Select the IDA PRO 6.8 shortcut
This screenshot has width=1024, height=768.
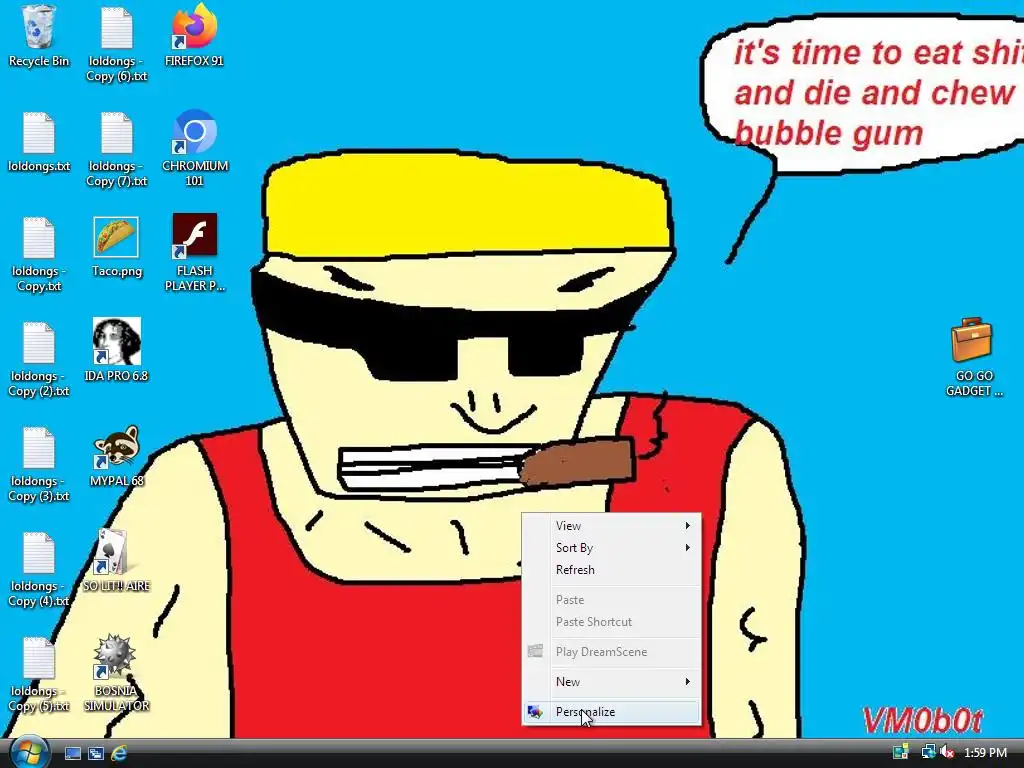click(x=116, y=350)
